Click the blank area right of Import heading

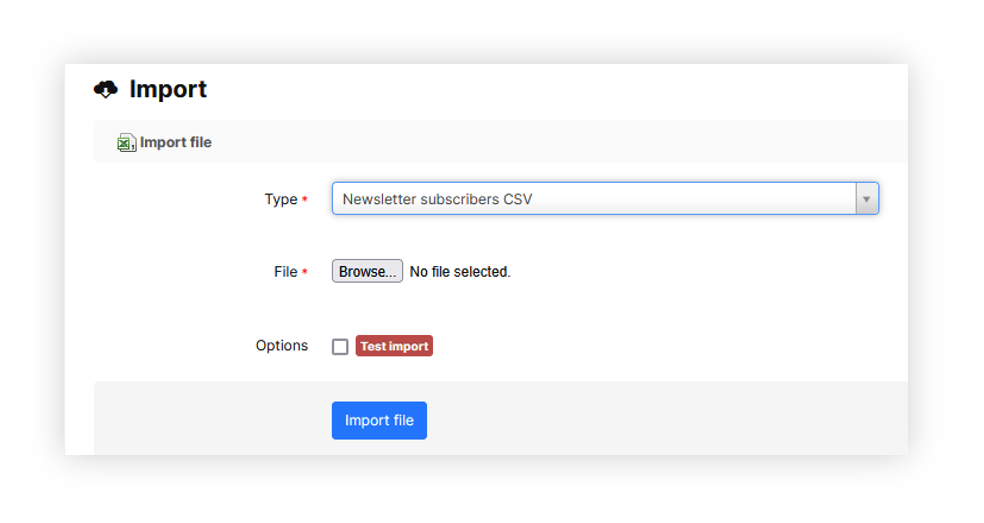[x=550, y=90]
